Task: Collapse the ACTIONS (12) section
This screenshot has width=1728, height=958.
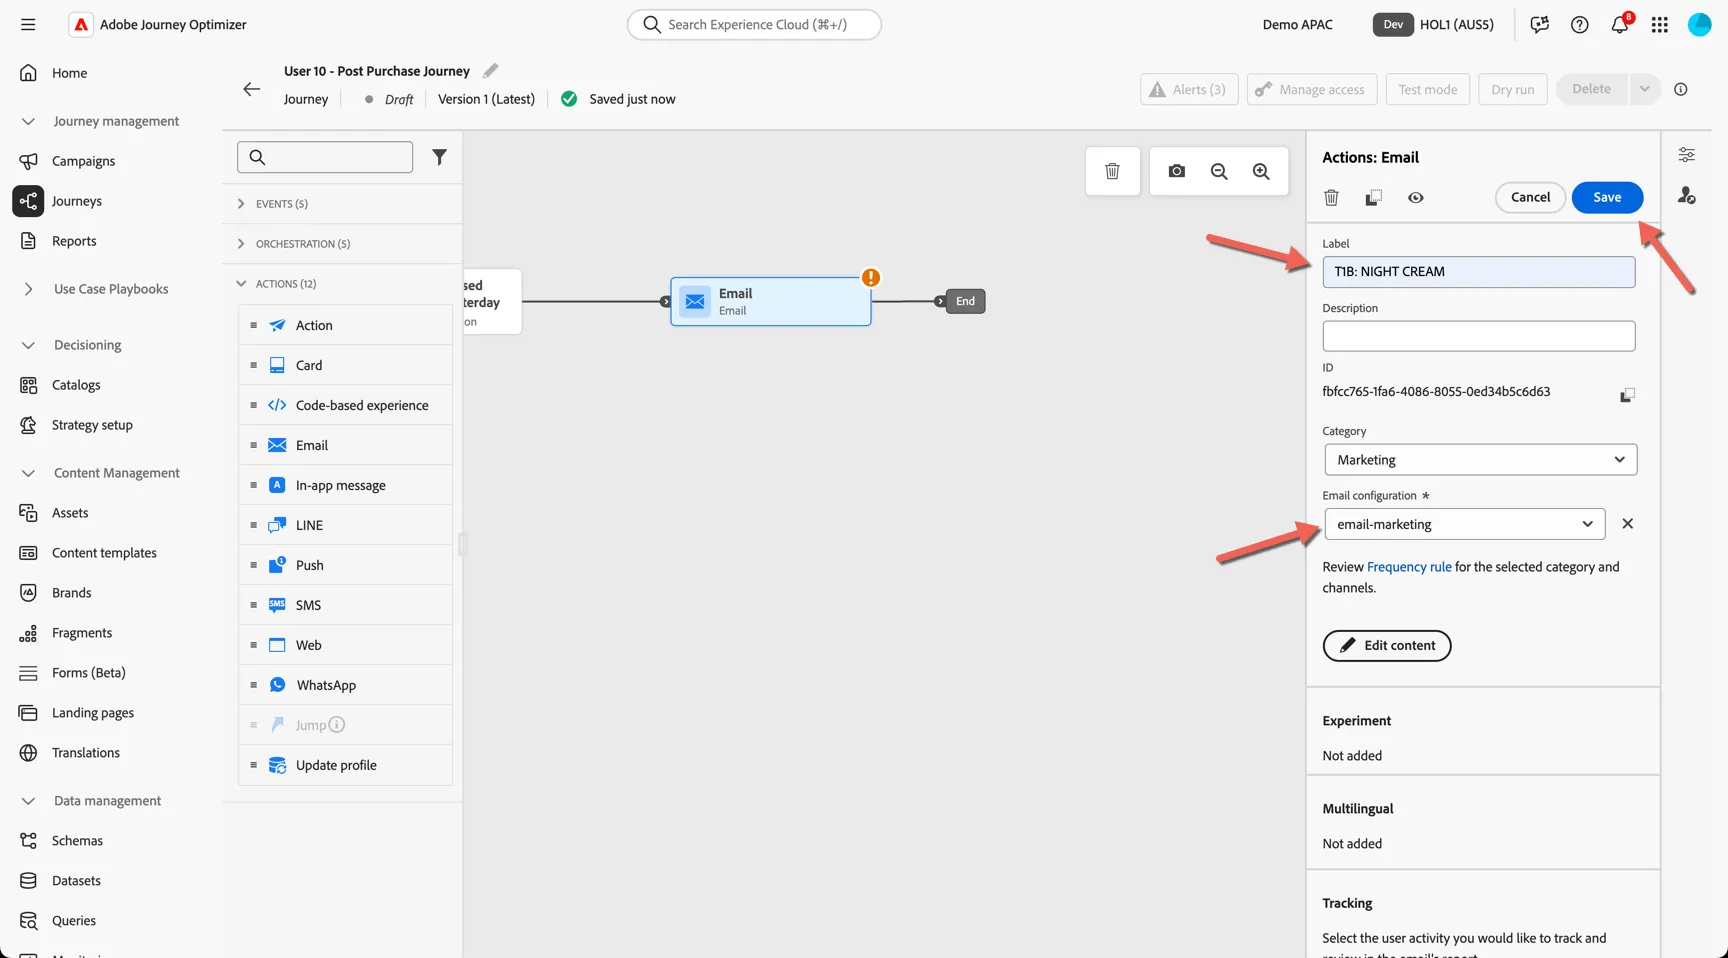Action: tap(342, 284)
